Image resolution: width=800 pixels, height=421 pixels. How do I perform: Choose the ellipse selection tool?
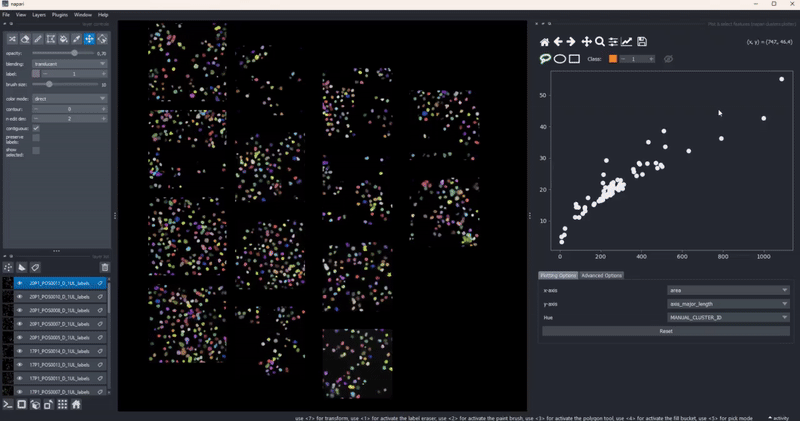pyautogui.click(x=560, y=59)
